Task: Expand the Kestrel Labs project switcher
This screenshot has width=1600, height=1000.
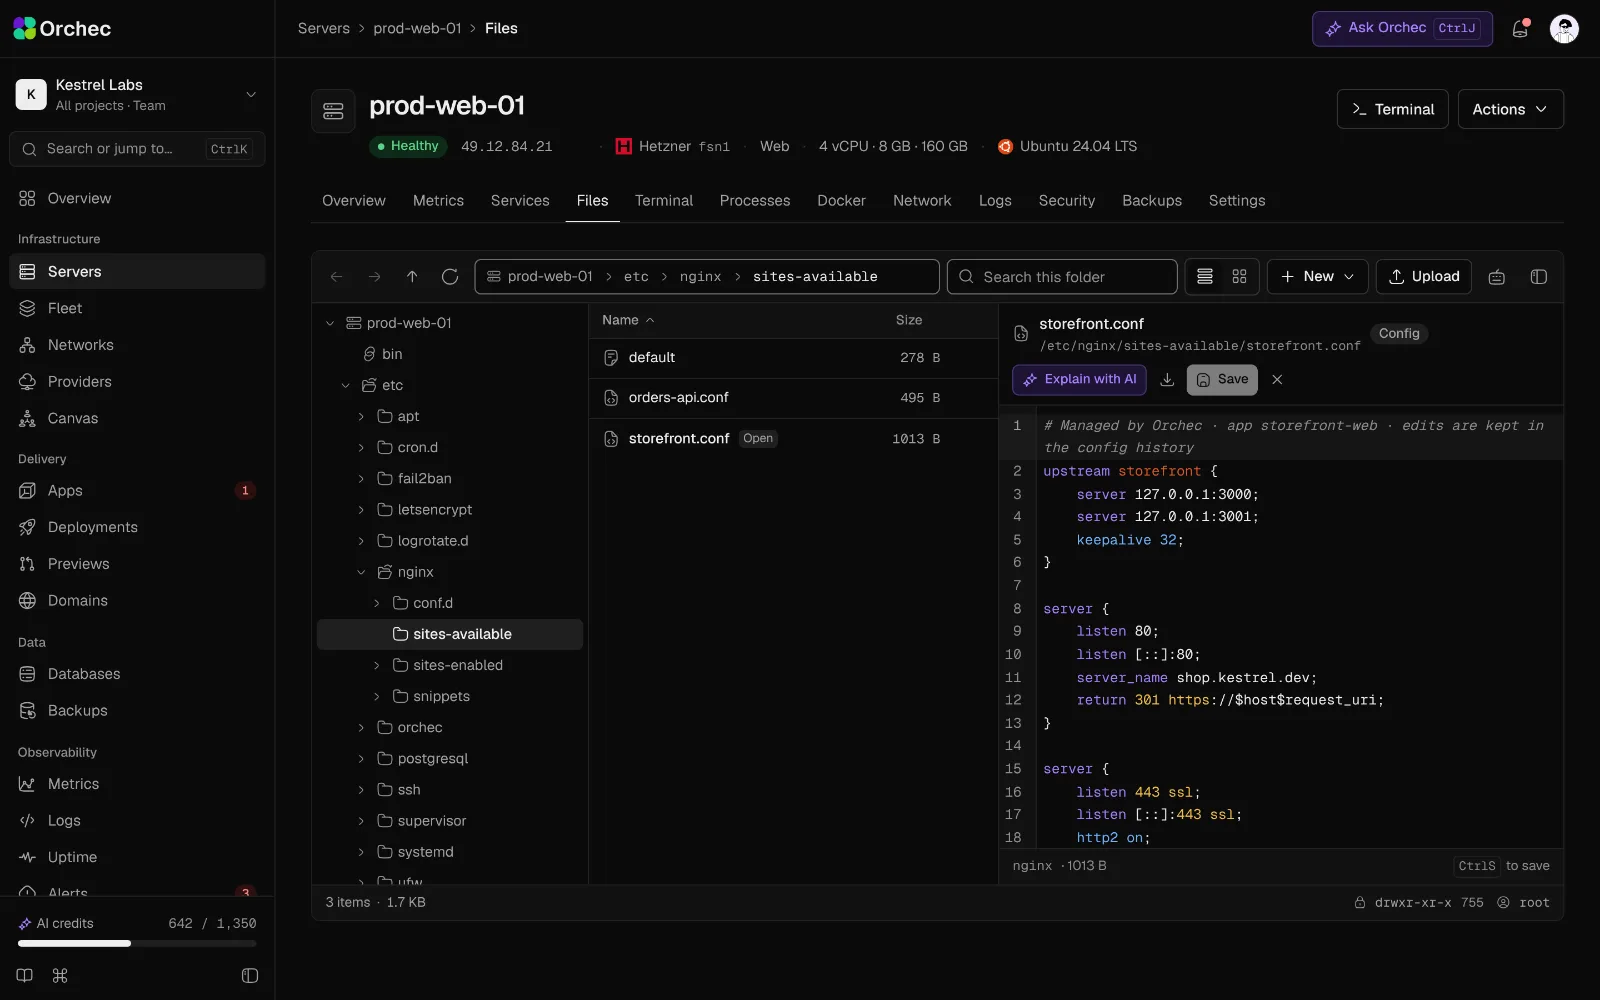Action: [x=137, y=94]
